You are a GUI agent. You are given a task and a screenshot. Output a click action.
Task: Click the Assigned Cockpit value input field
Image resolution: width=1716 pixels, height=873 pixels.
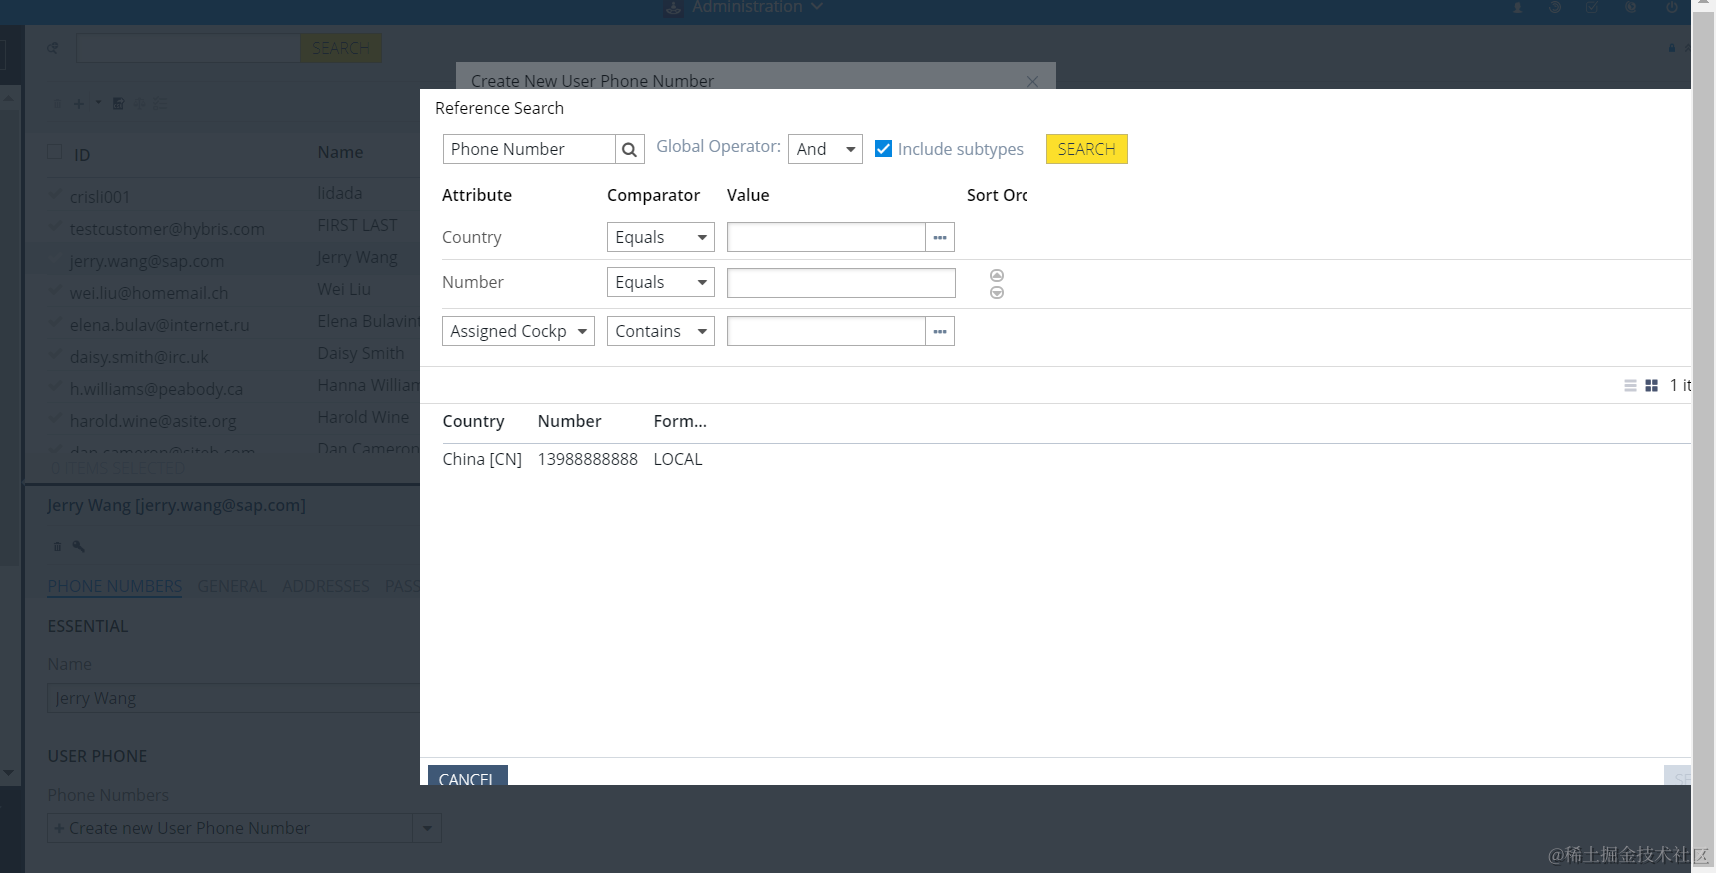click(x=826, y=331)
